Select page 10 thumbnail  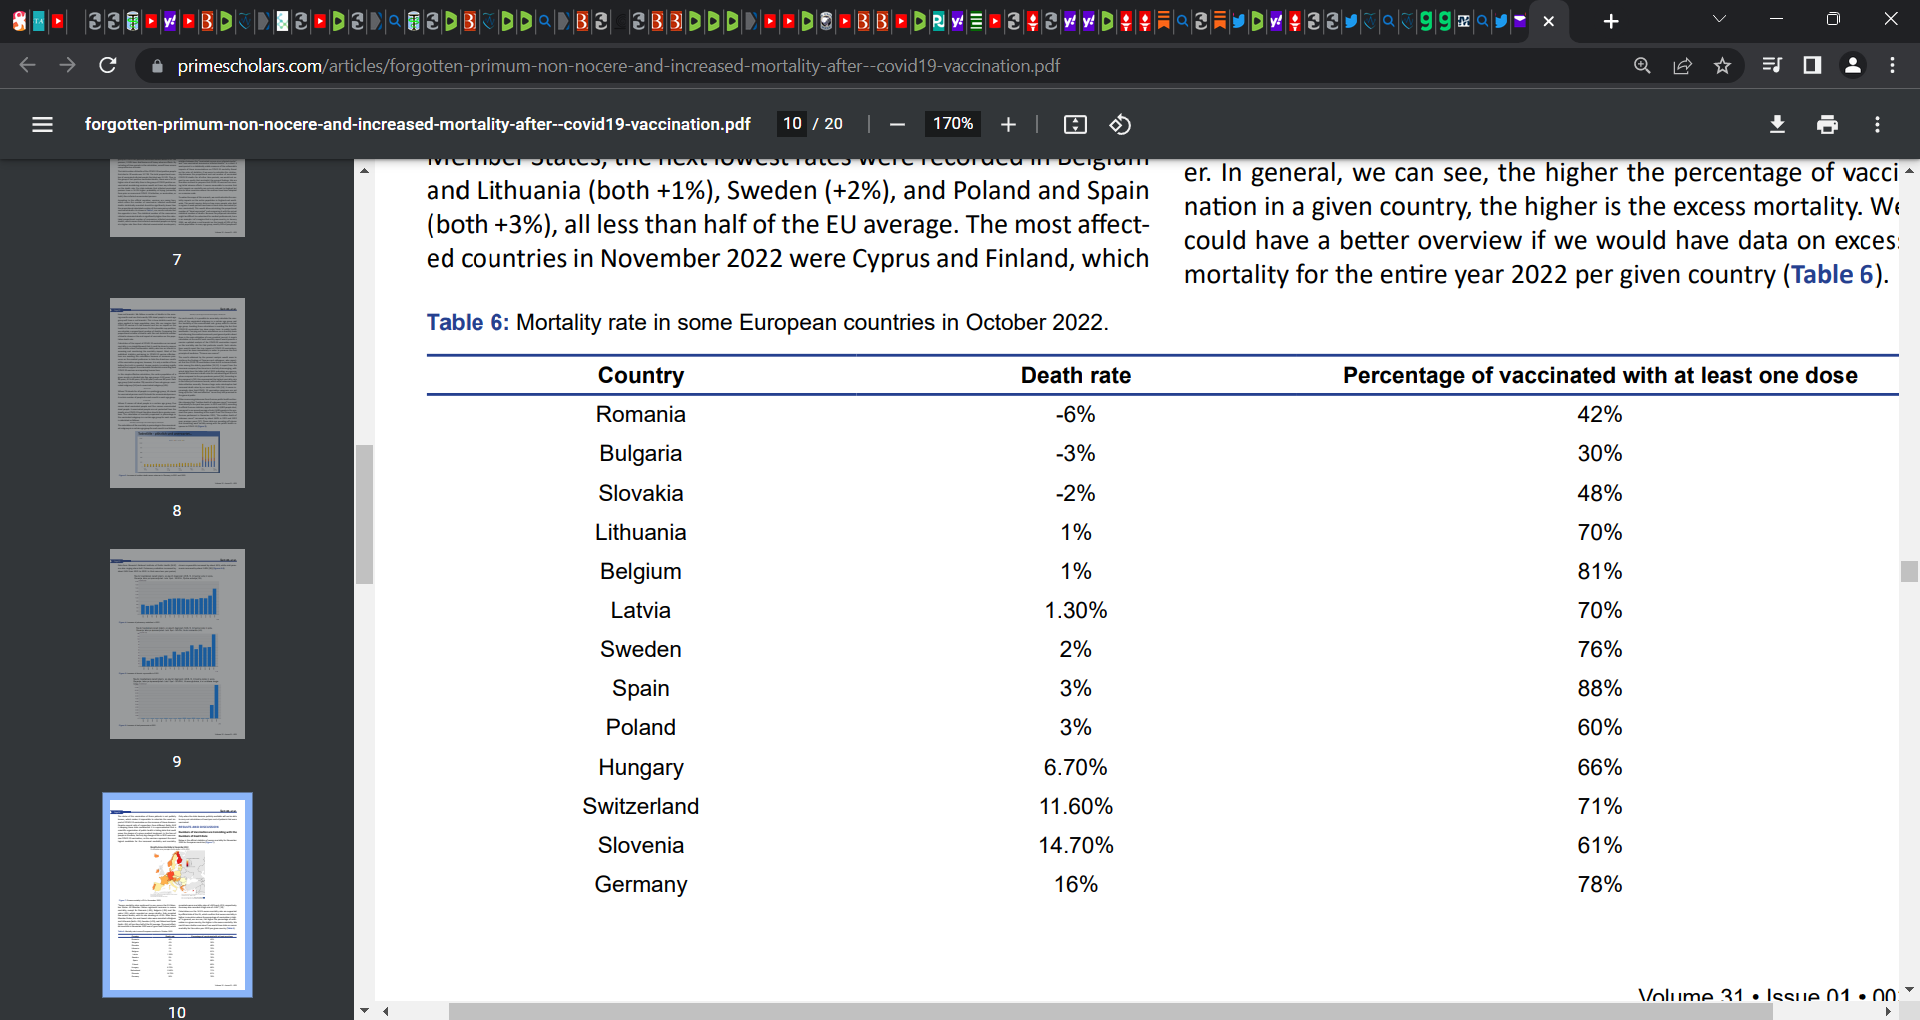pos(177,895)
